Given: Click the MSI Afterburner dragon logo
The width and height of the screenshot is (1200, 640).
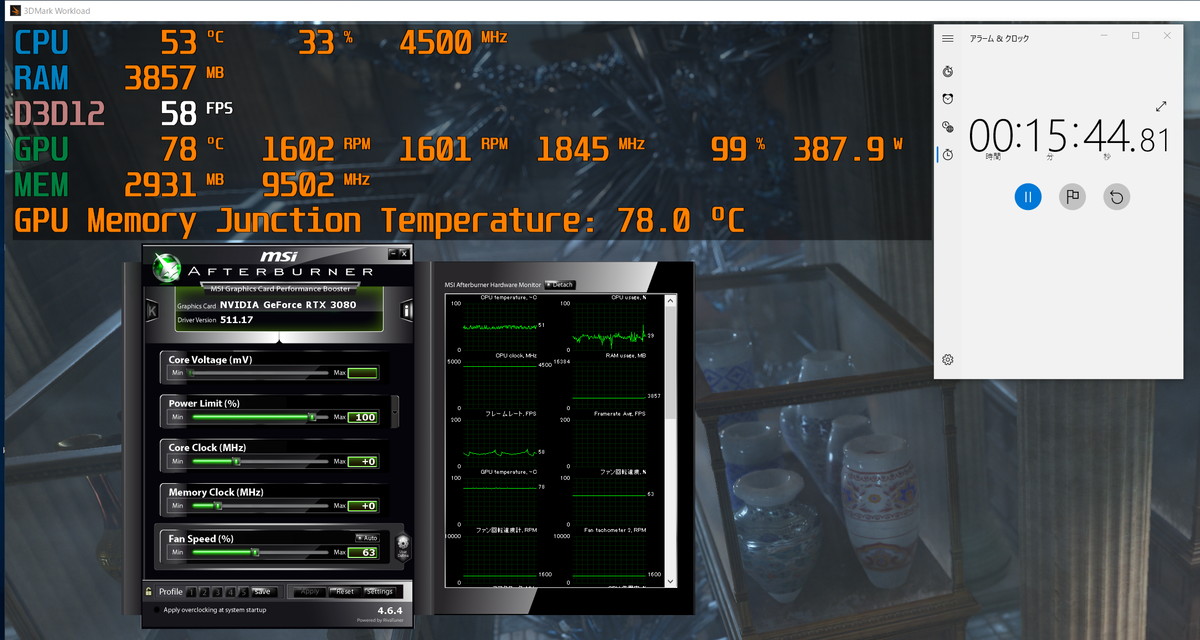Looking at the screenshot, I should [x=167, y=268].
